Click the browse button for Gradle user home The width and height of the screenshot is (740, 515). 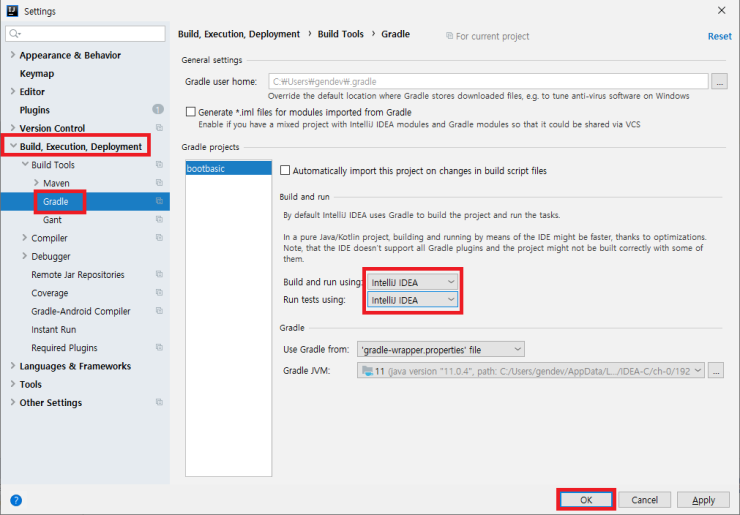click(x=720, y=82)
